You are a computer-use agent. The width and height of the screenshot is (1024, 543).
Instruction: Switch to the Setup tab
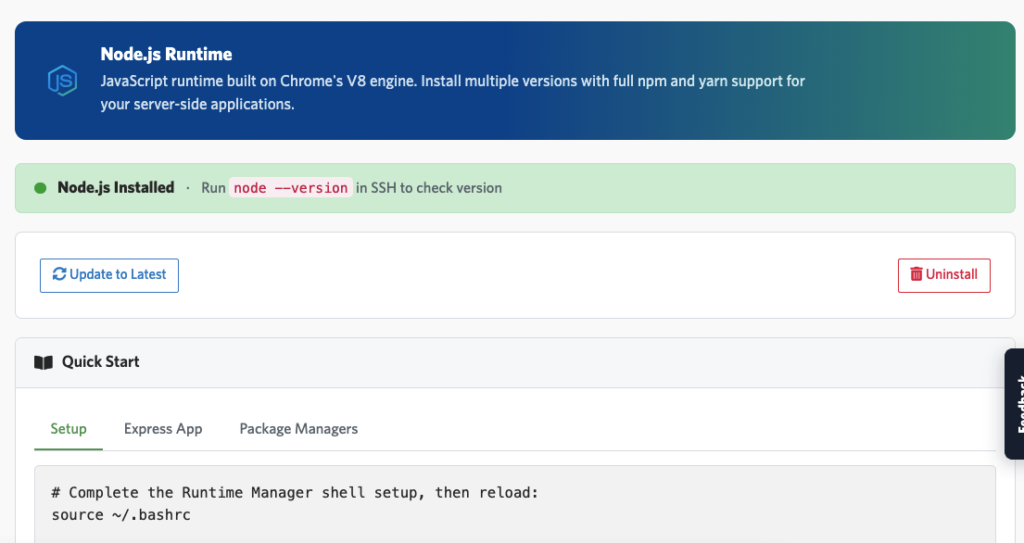pos(69,429)
